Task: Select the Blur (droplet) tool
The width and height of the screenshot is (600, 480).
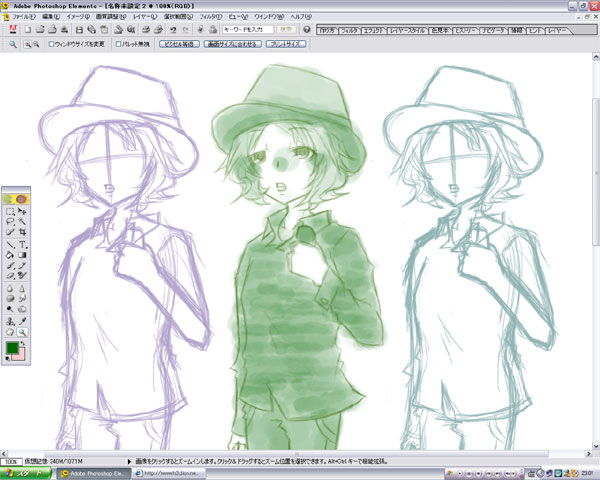Action: click(x=10, y=288)
